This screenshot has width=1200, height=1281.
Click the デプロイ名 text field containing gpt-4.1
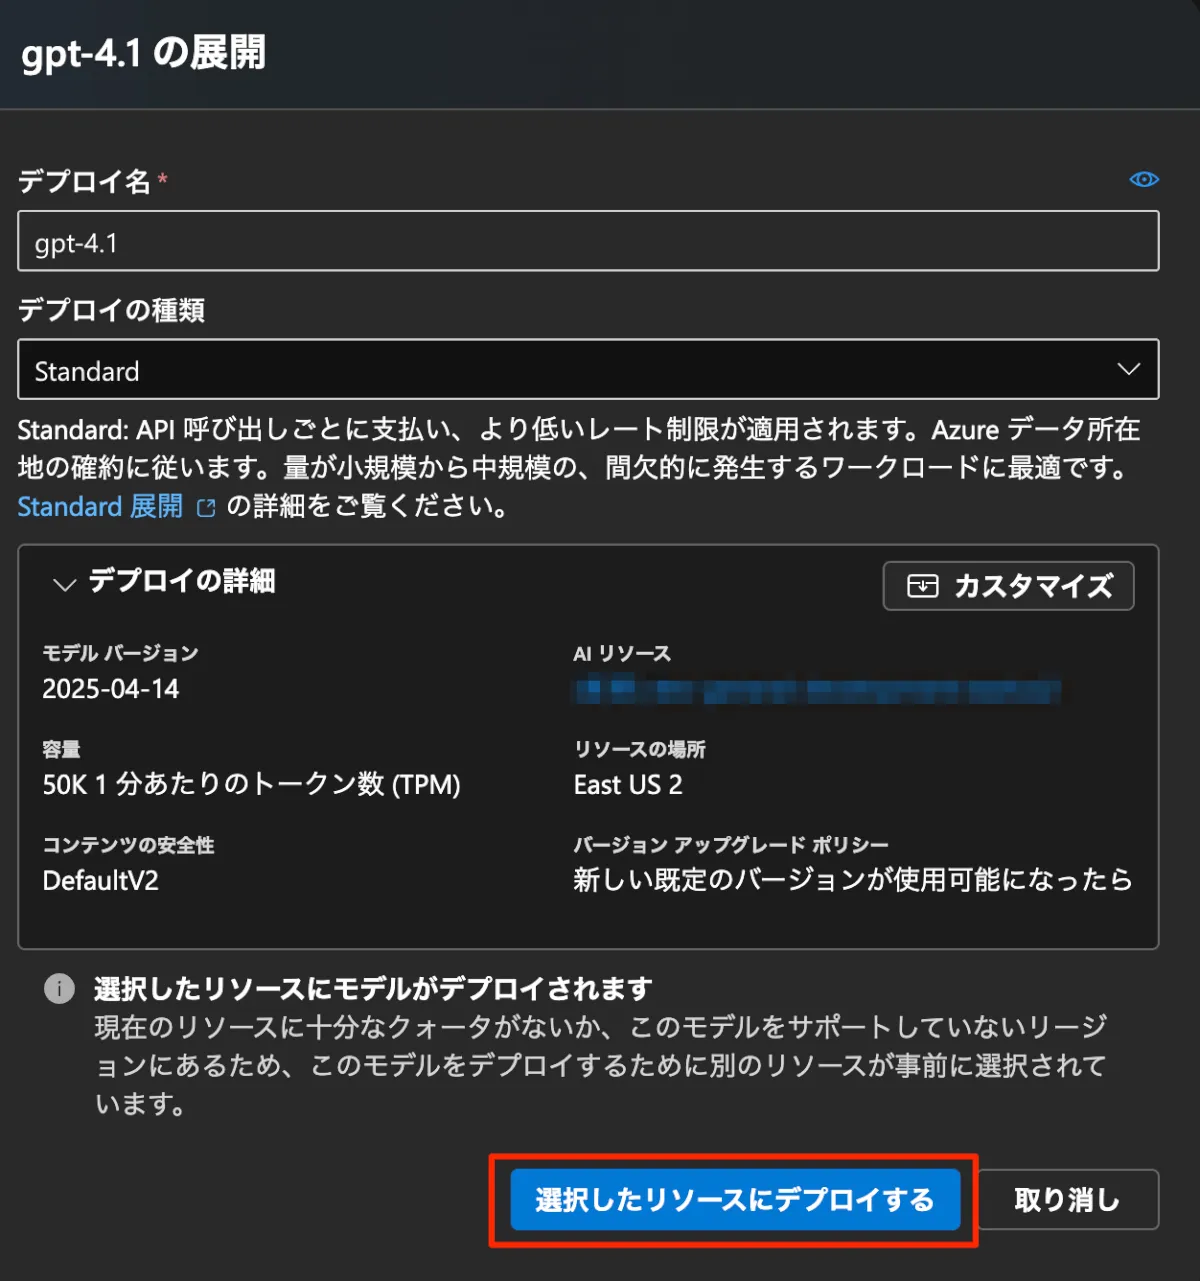[588, 241]
